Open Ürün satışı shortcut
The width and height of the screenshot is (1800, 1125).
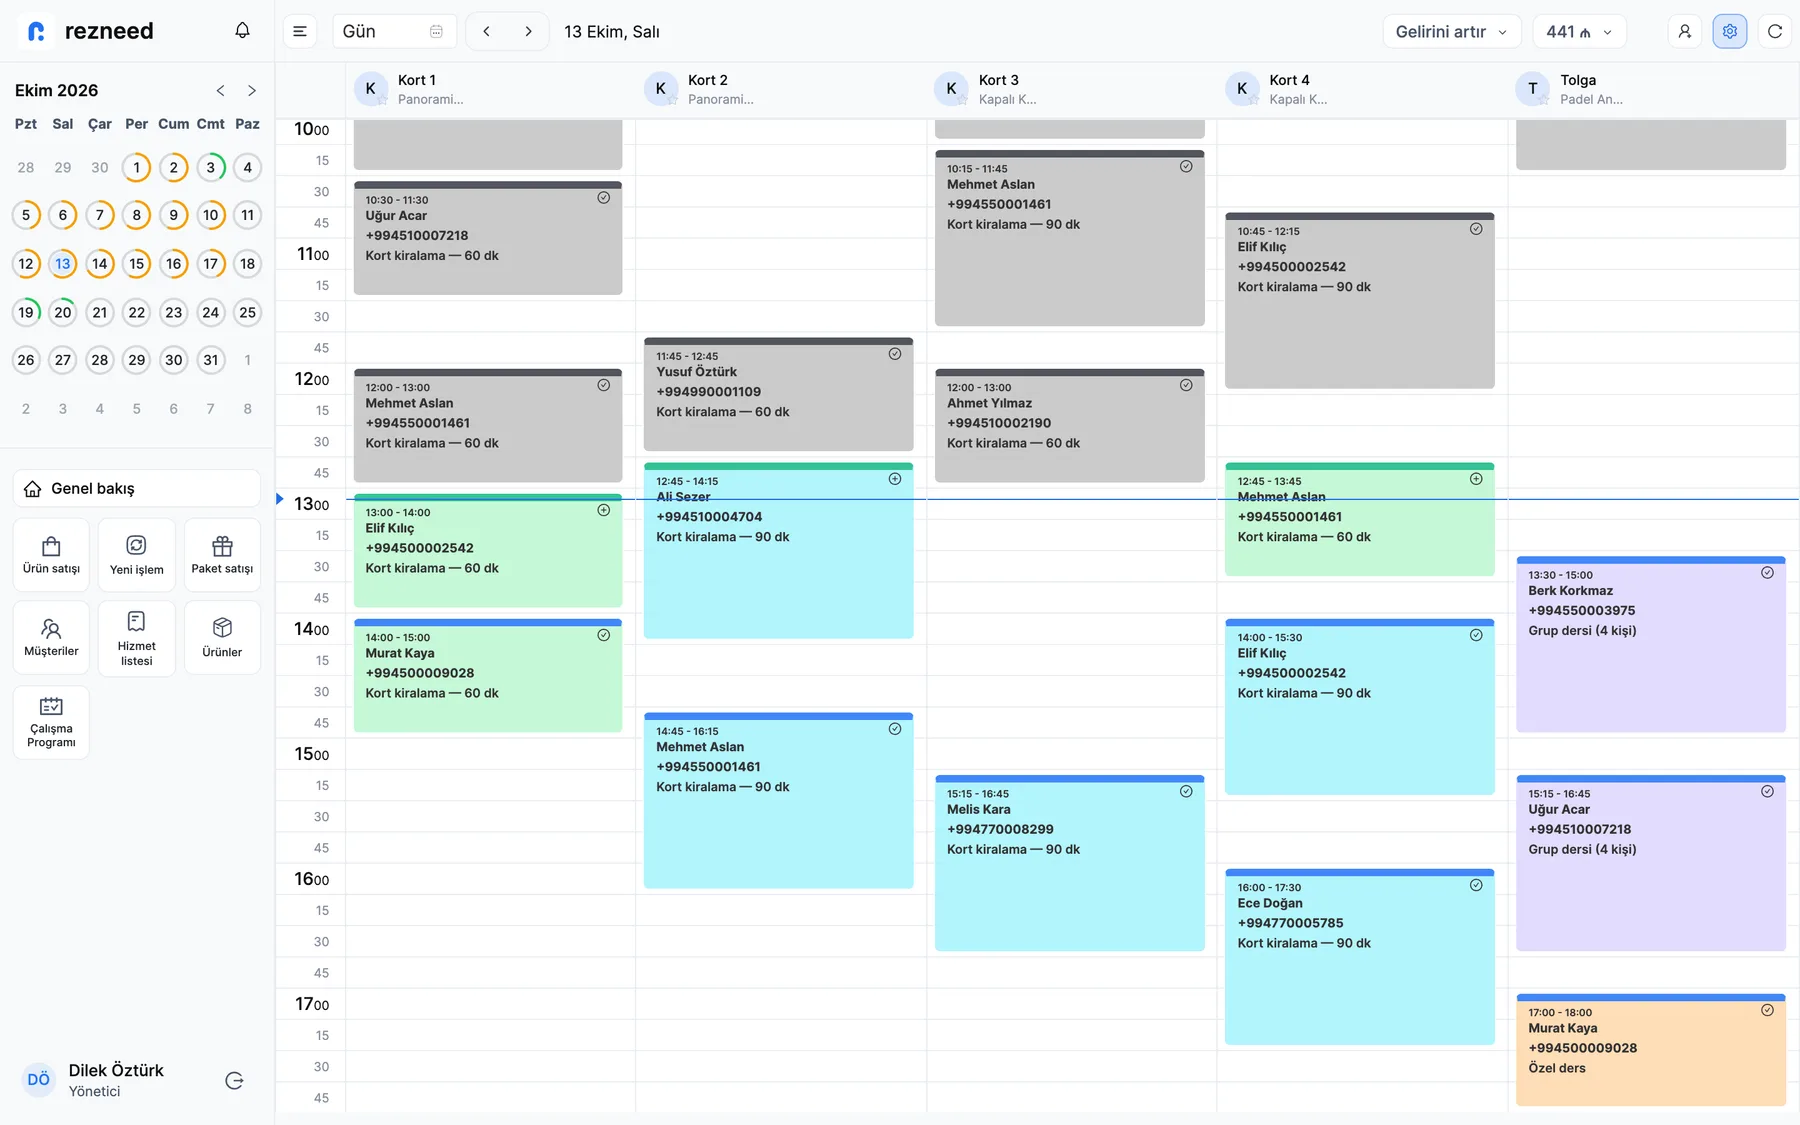[x=51, y=555]
